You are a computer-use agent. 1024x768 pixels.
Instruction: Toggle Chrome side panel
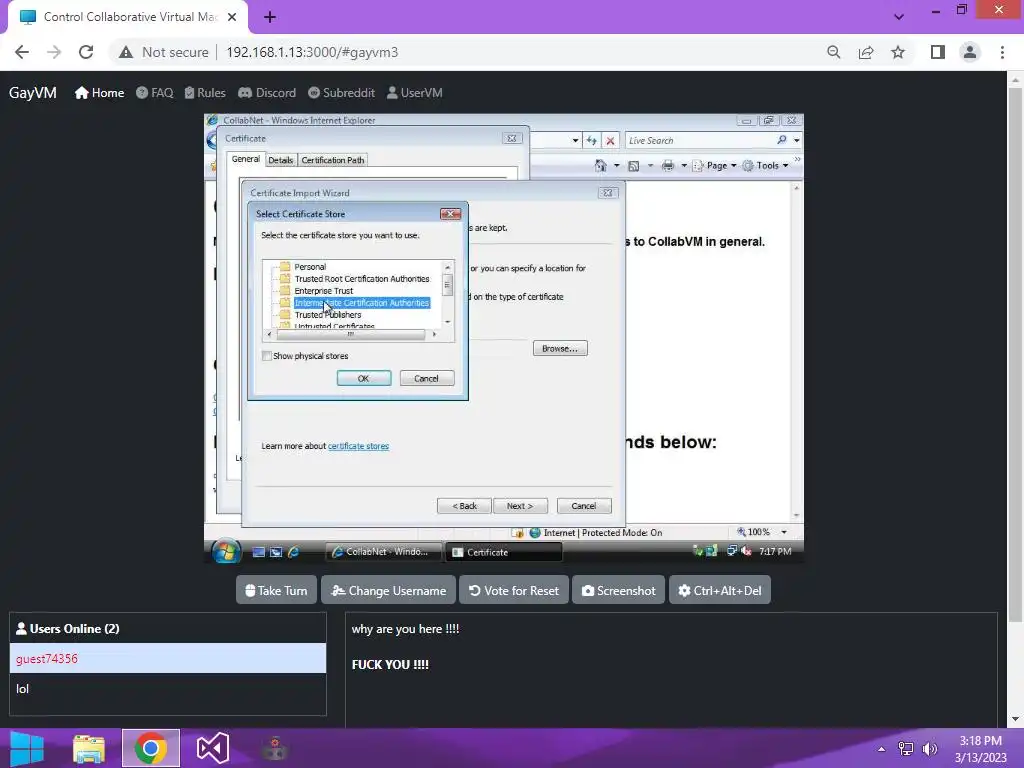pyautogui.click(x=938, y=52)
